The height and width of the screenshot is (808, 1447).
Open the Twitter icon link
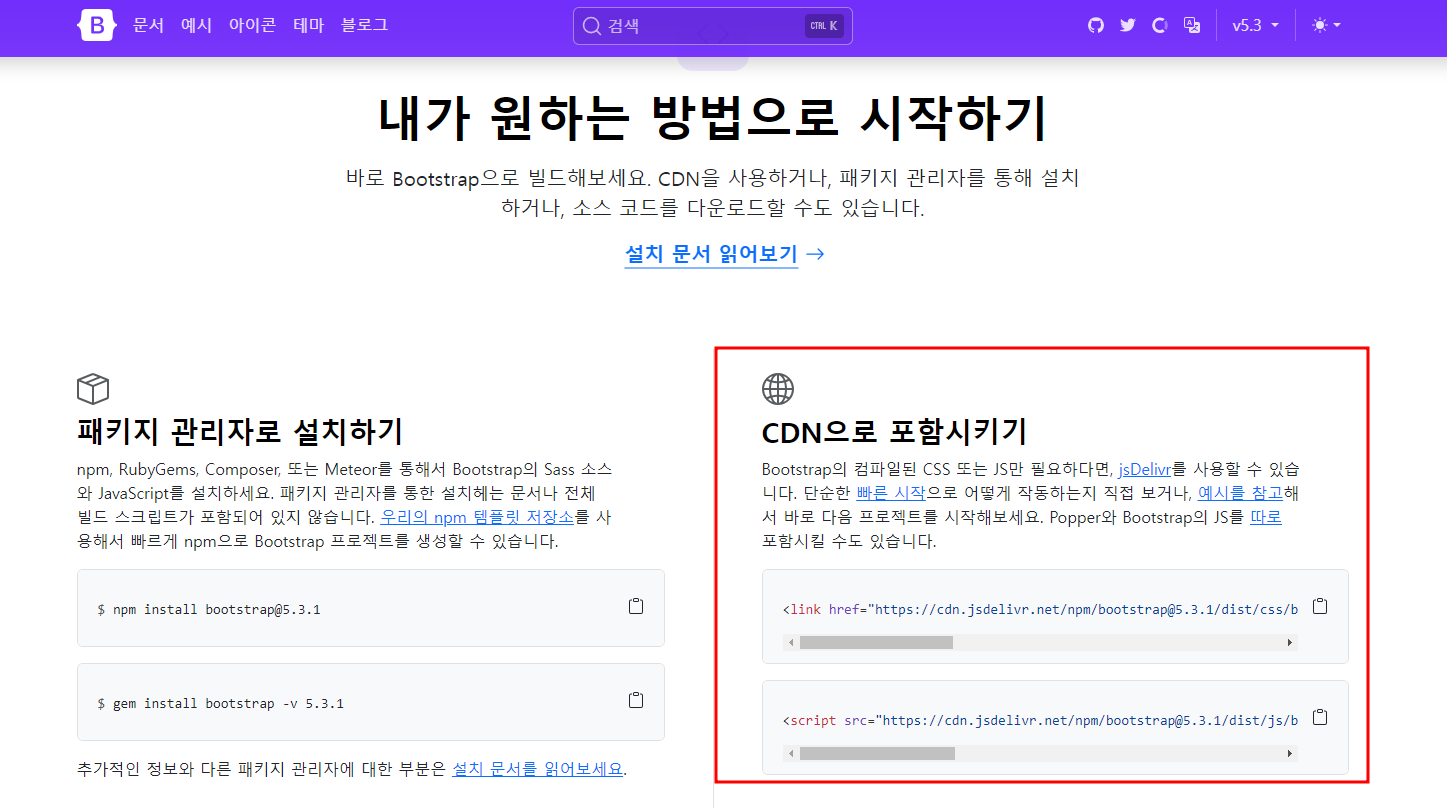[x=1128, y=26]
